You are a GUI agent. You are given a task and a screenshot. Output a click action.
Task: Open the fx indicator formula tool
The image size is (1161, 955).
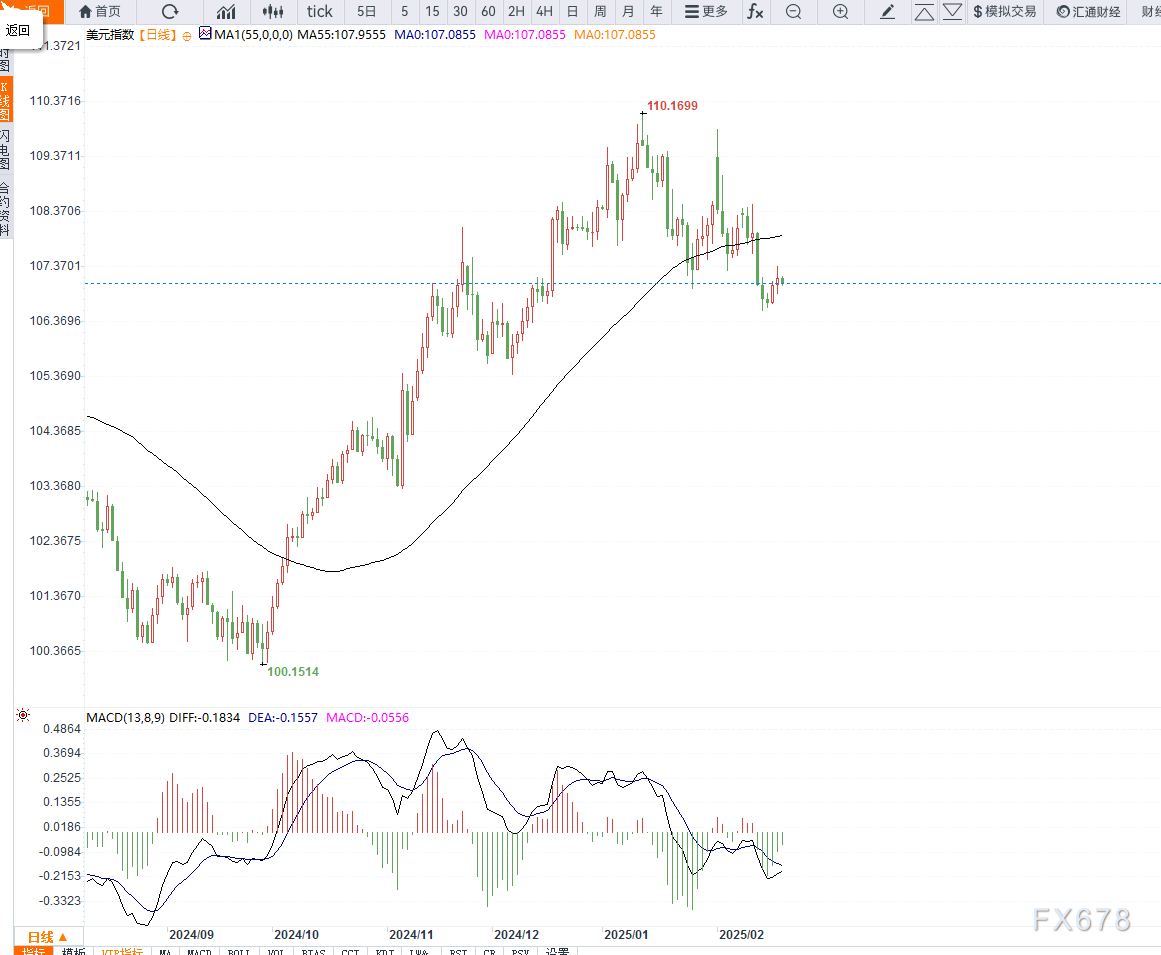click(x=755, y=12)
